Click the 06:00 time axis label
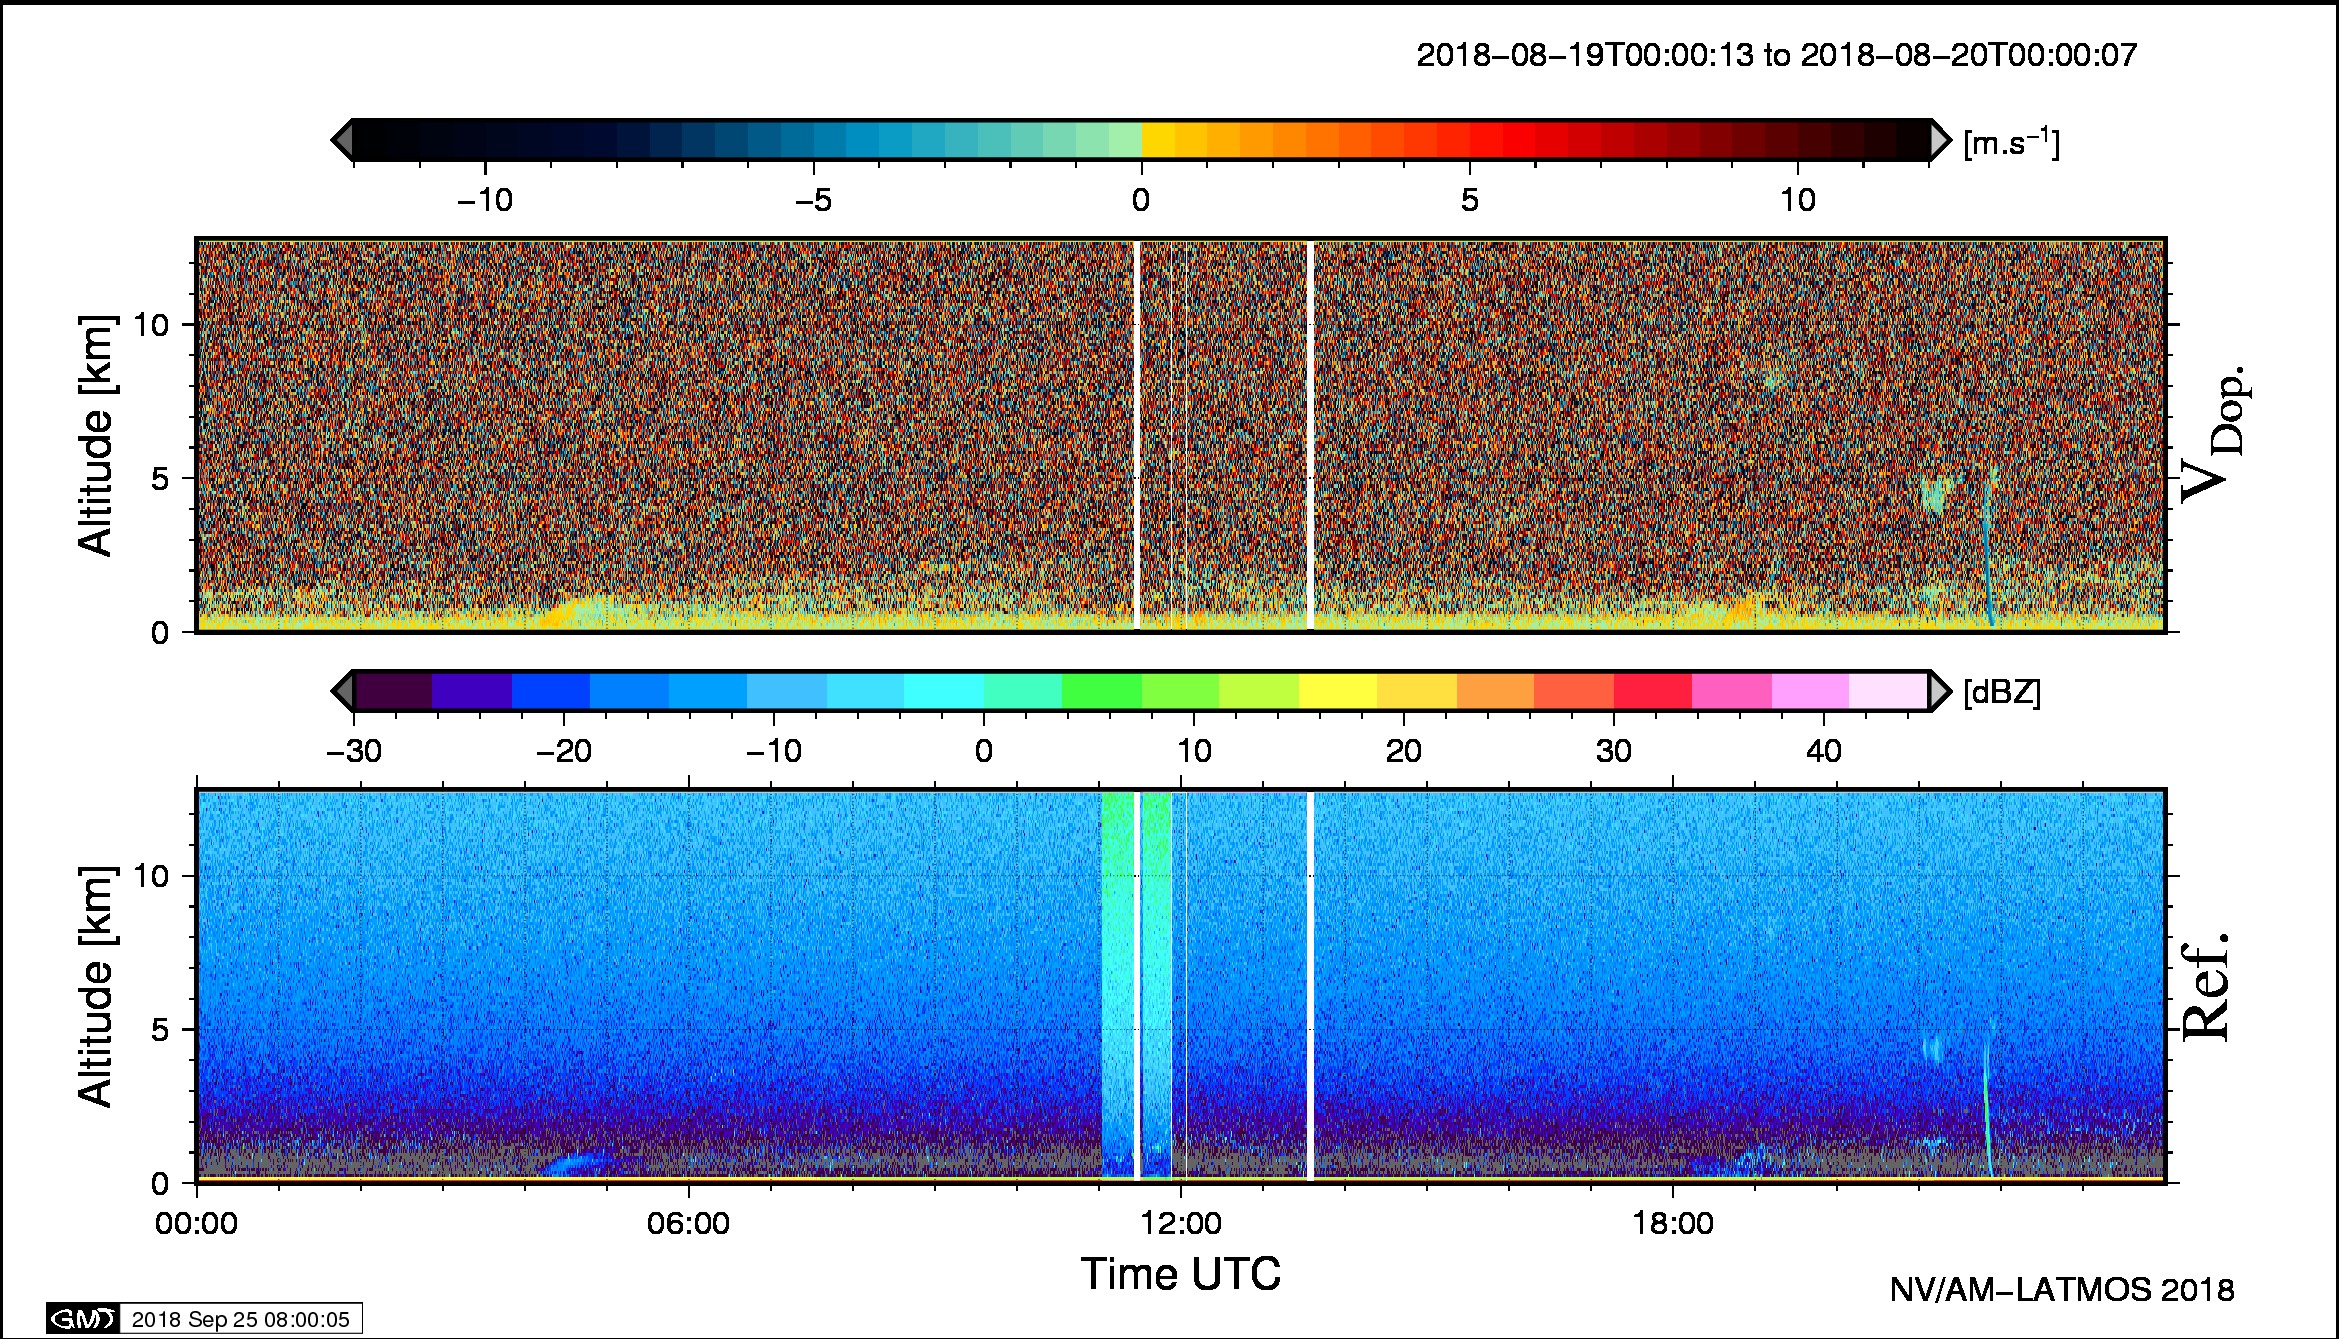Screen dimensions: 2339x1339 (x=688, y=1223)
